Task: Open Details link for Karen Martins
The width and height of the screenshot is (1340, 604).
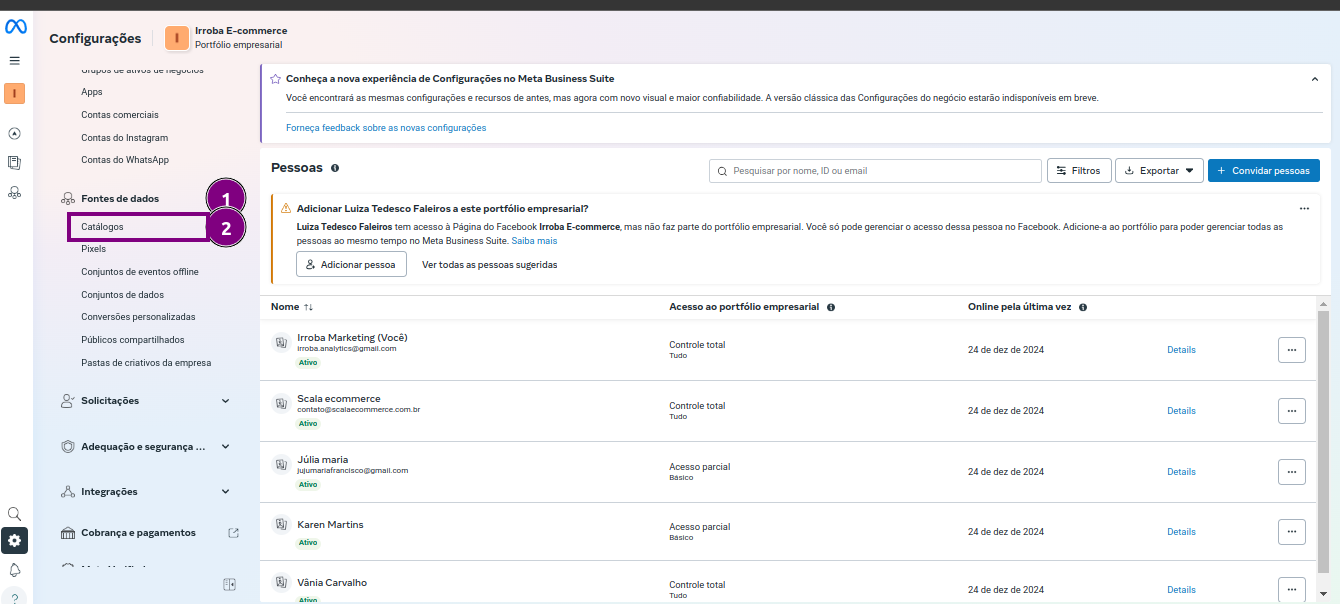Action: coord(1181,532)
